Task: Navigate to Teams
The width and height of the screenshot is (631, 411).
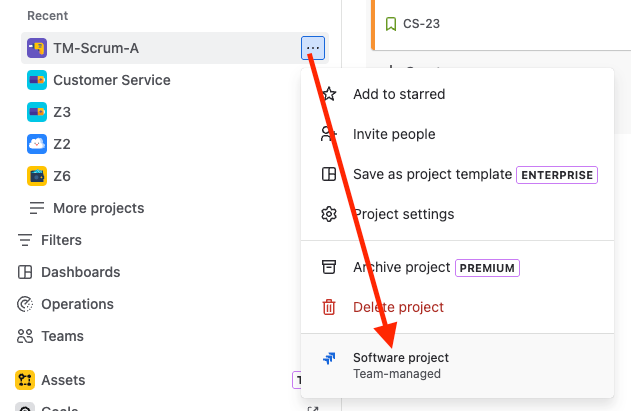Action: coord(62,336)
